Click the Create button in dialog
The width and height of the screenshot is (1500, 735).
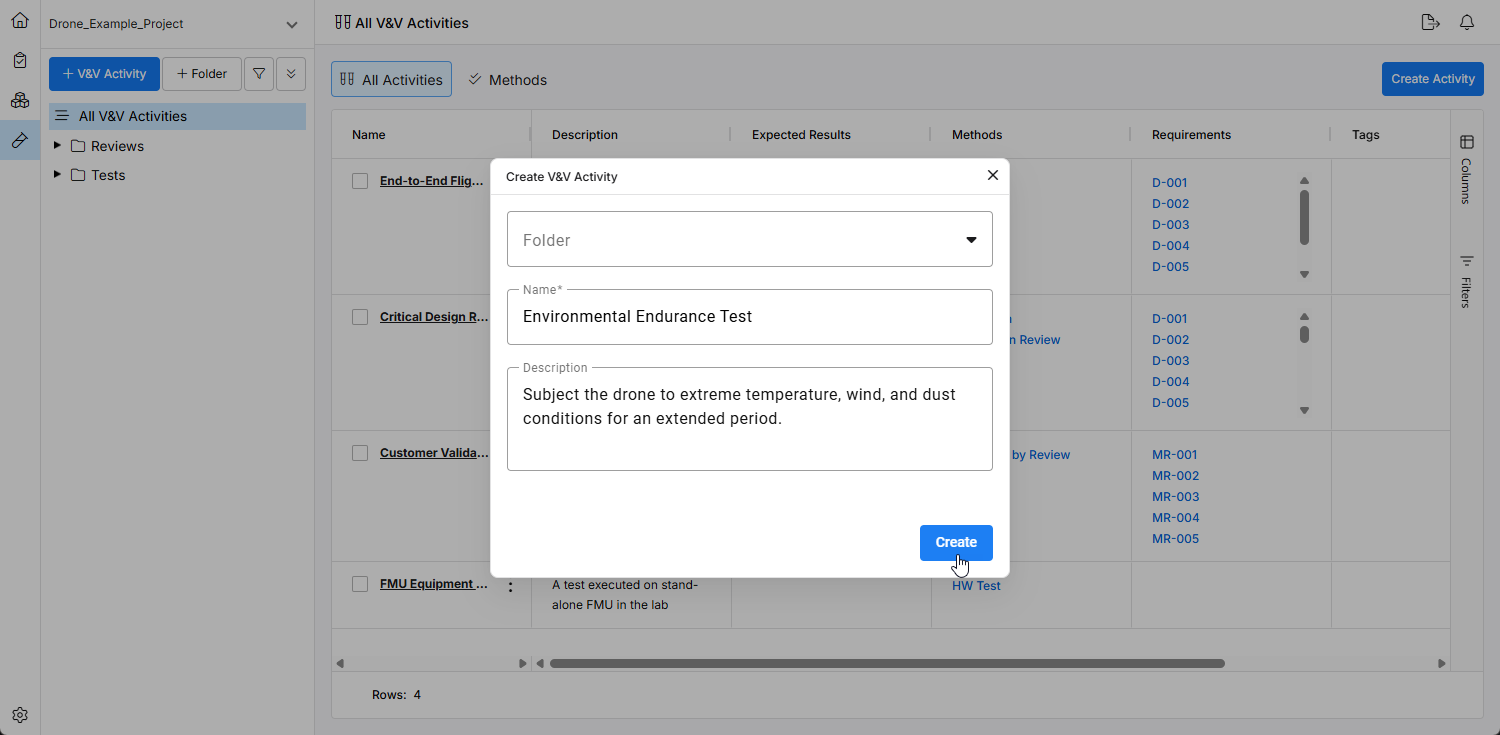click(955, 542)
